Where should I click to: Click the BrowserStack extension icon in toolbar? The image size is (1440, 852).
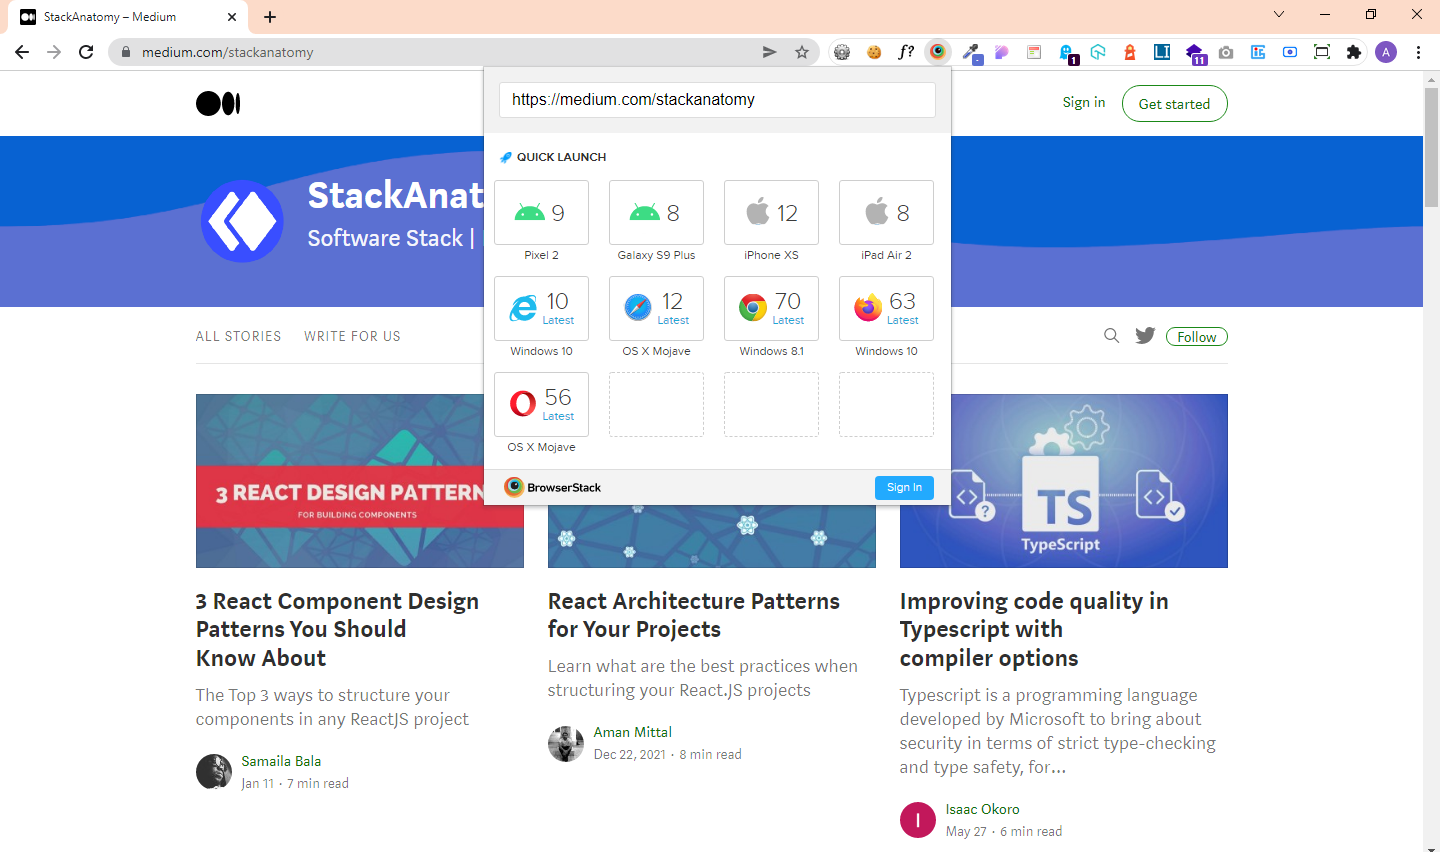tap(938, 52)
